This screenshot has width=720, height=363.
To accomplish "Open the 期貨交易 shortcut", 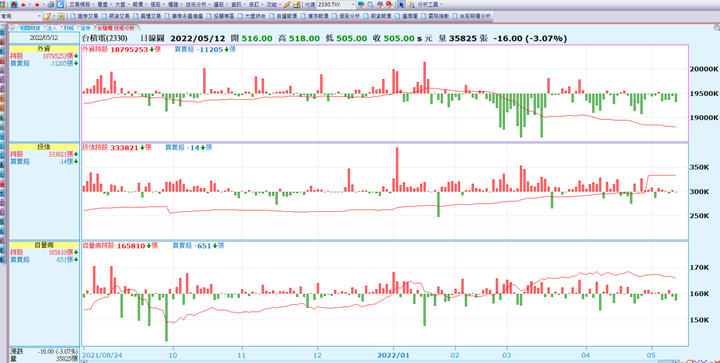I will [116, 16].
